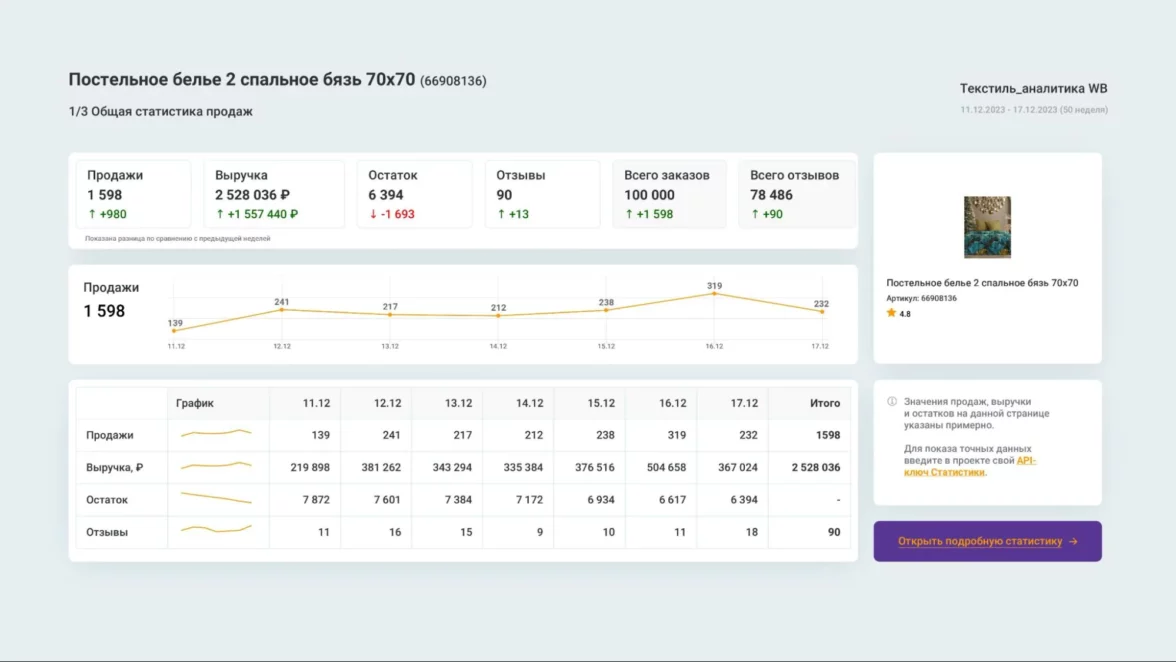
Task: Open the product bedding thumbnail image
Action: [x=987, y=227]
